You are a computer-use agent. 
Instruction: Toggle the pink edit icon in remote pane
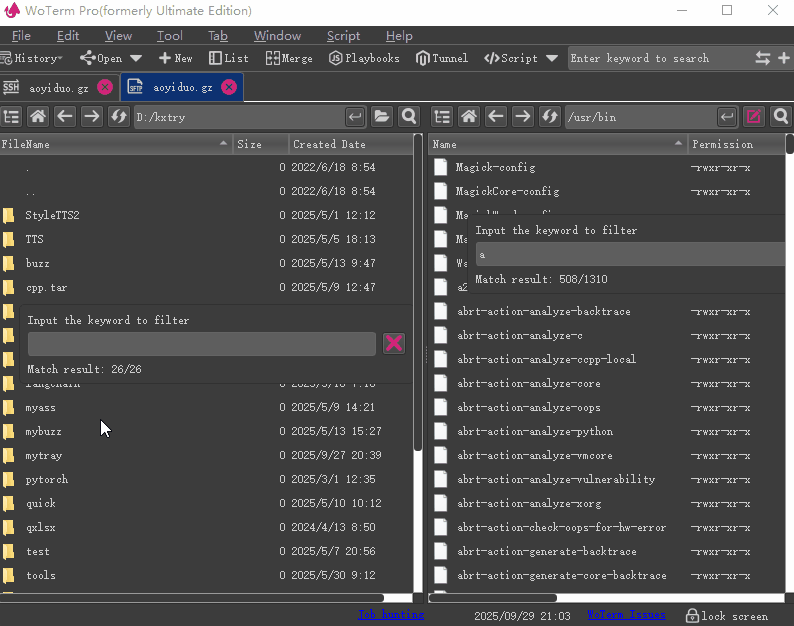tap(754, 117)
